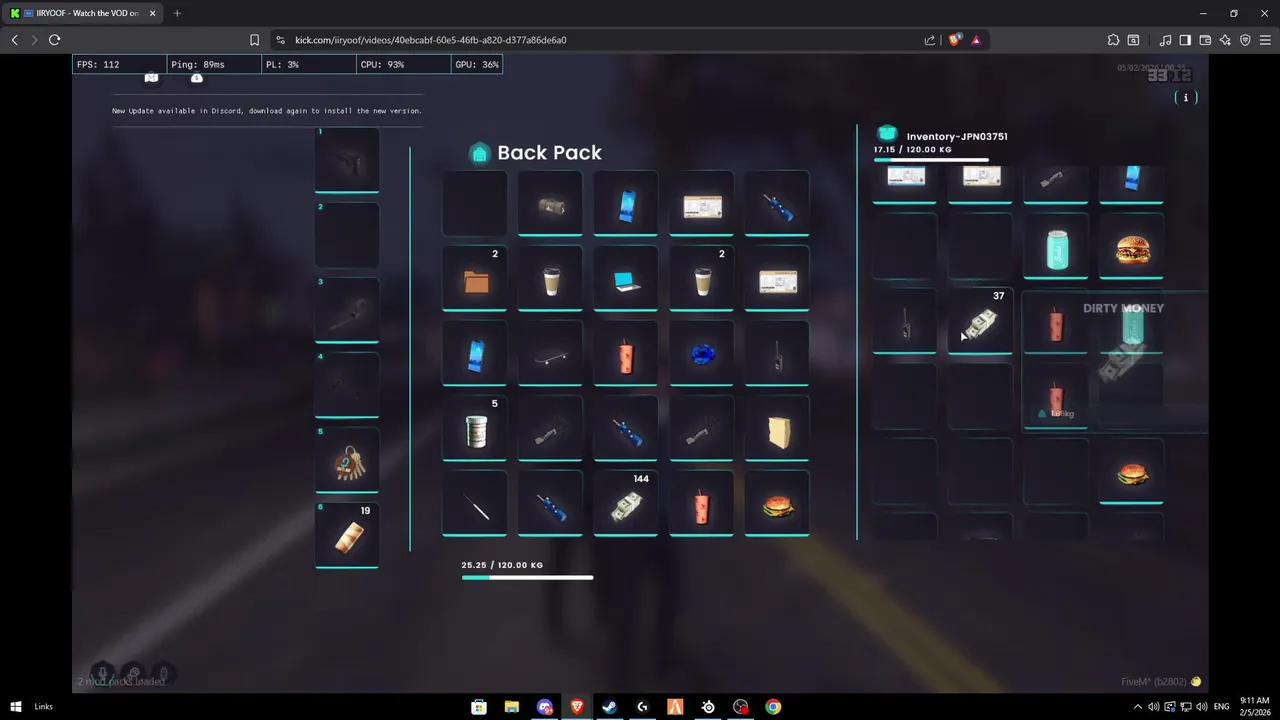Click the pistol in hotbar slot 1

point(347,160)
